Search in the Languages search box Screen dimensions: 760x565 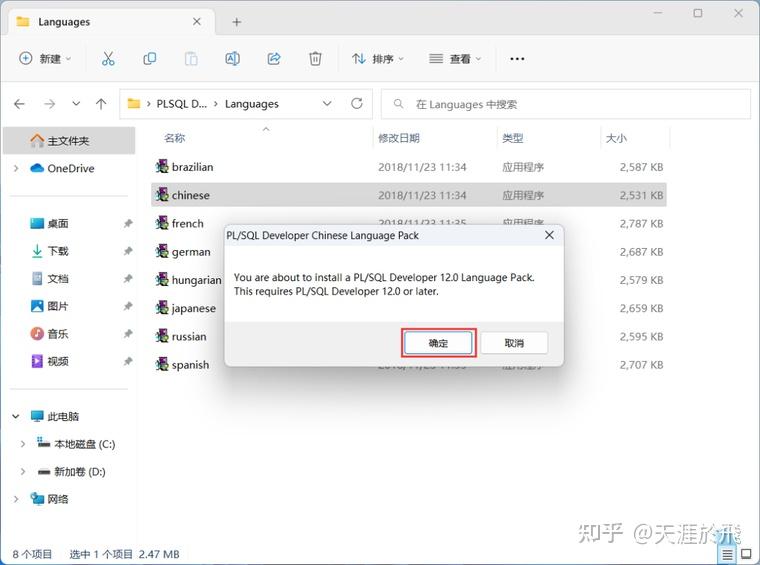(566, 104)
